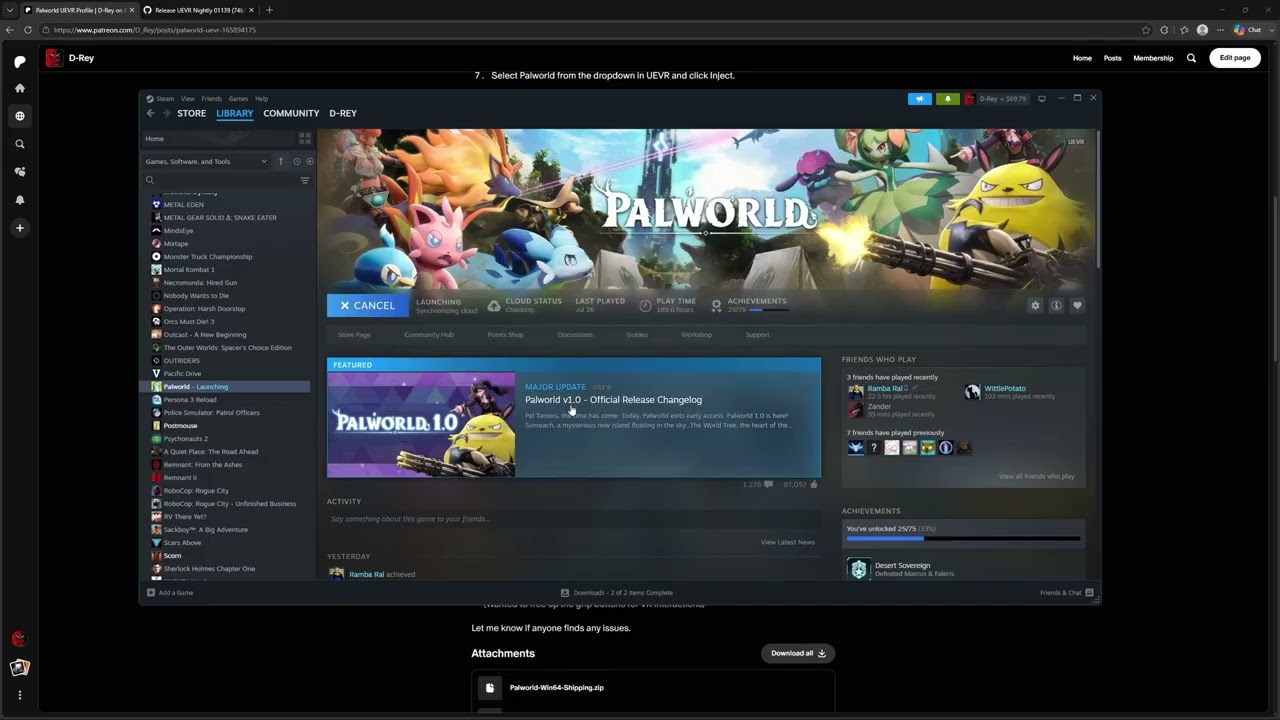Open the Help menu in Steam
The height and width of the screenshot is (720, 1280).
coord(261,99)
